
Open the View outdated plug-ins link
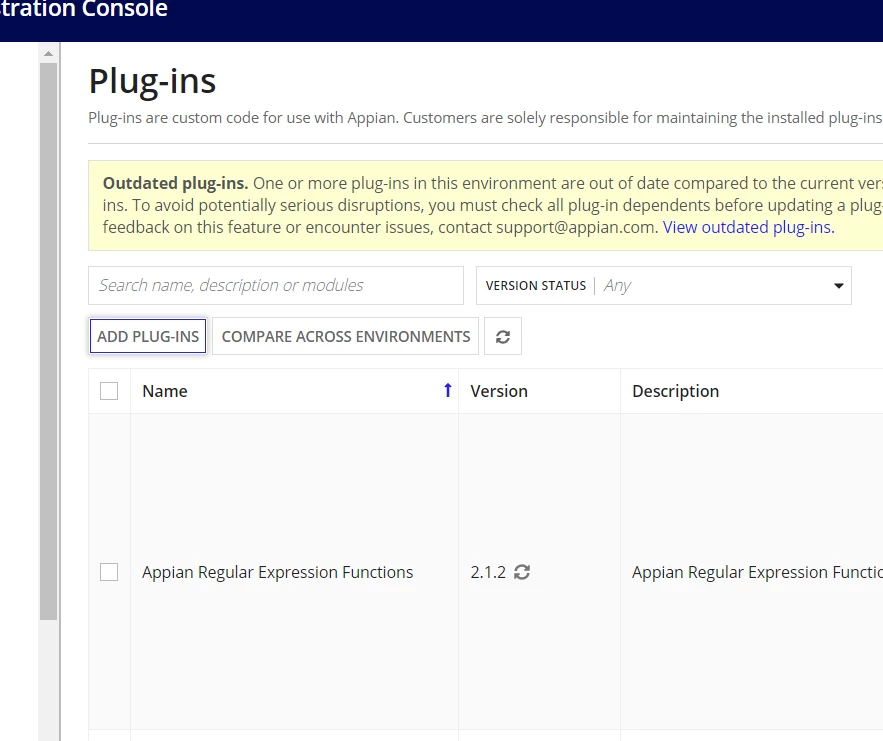pos(748,227)
